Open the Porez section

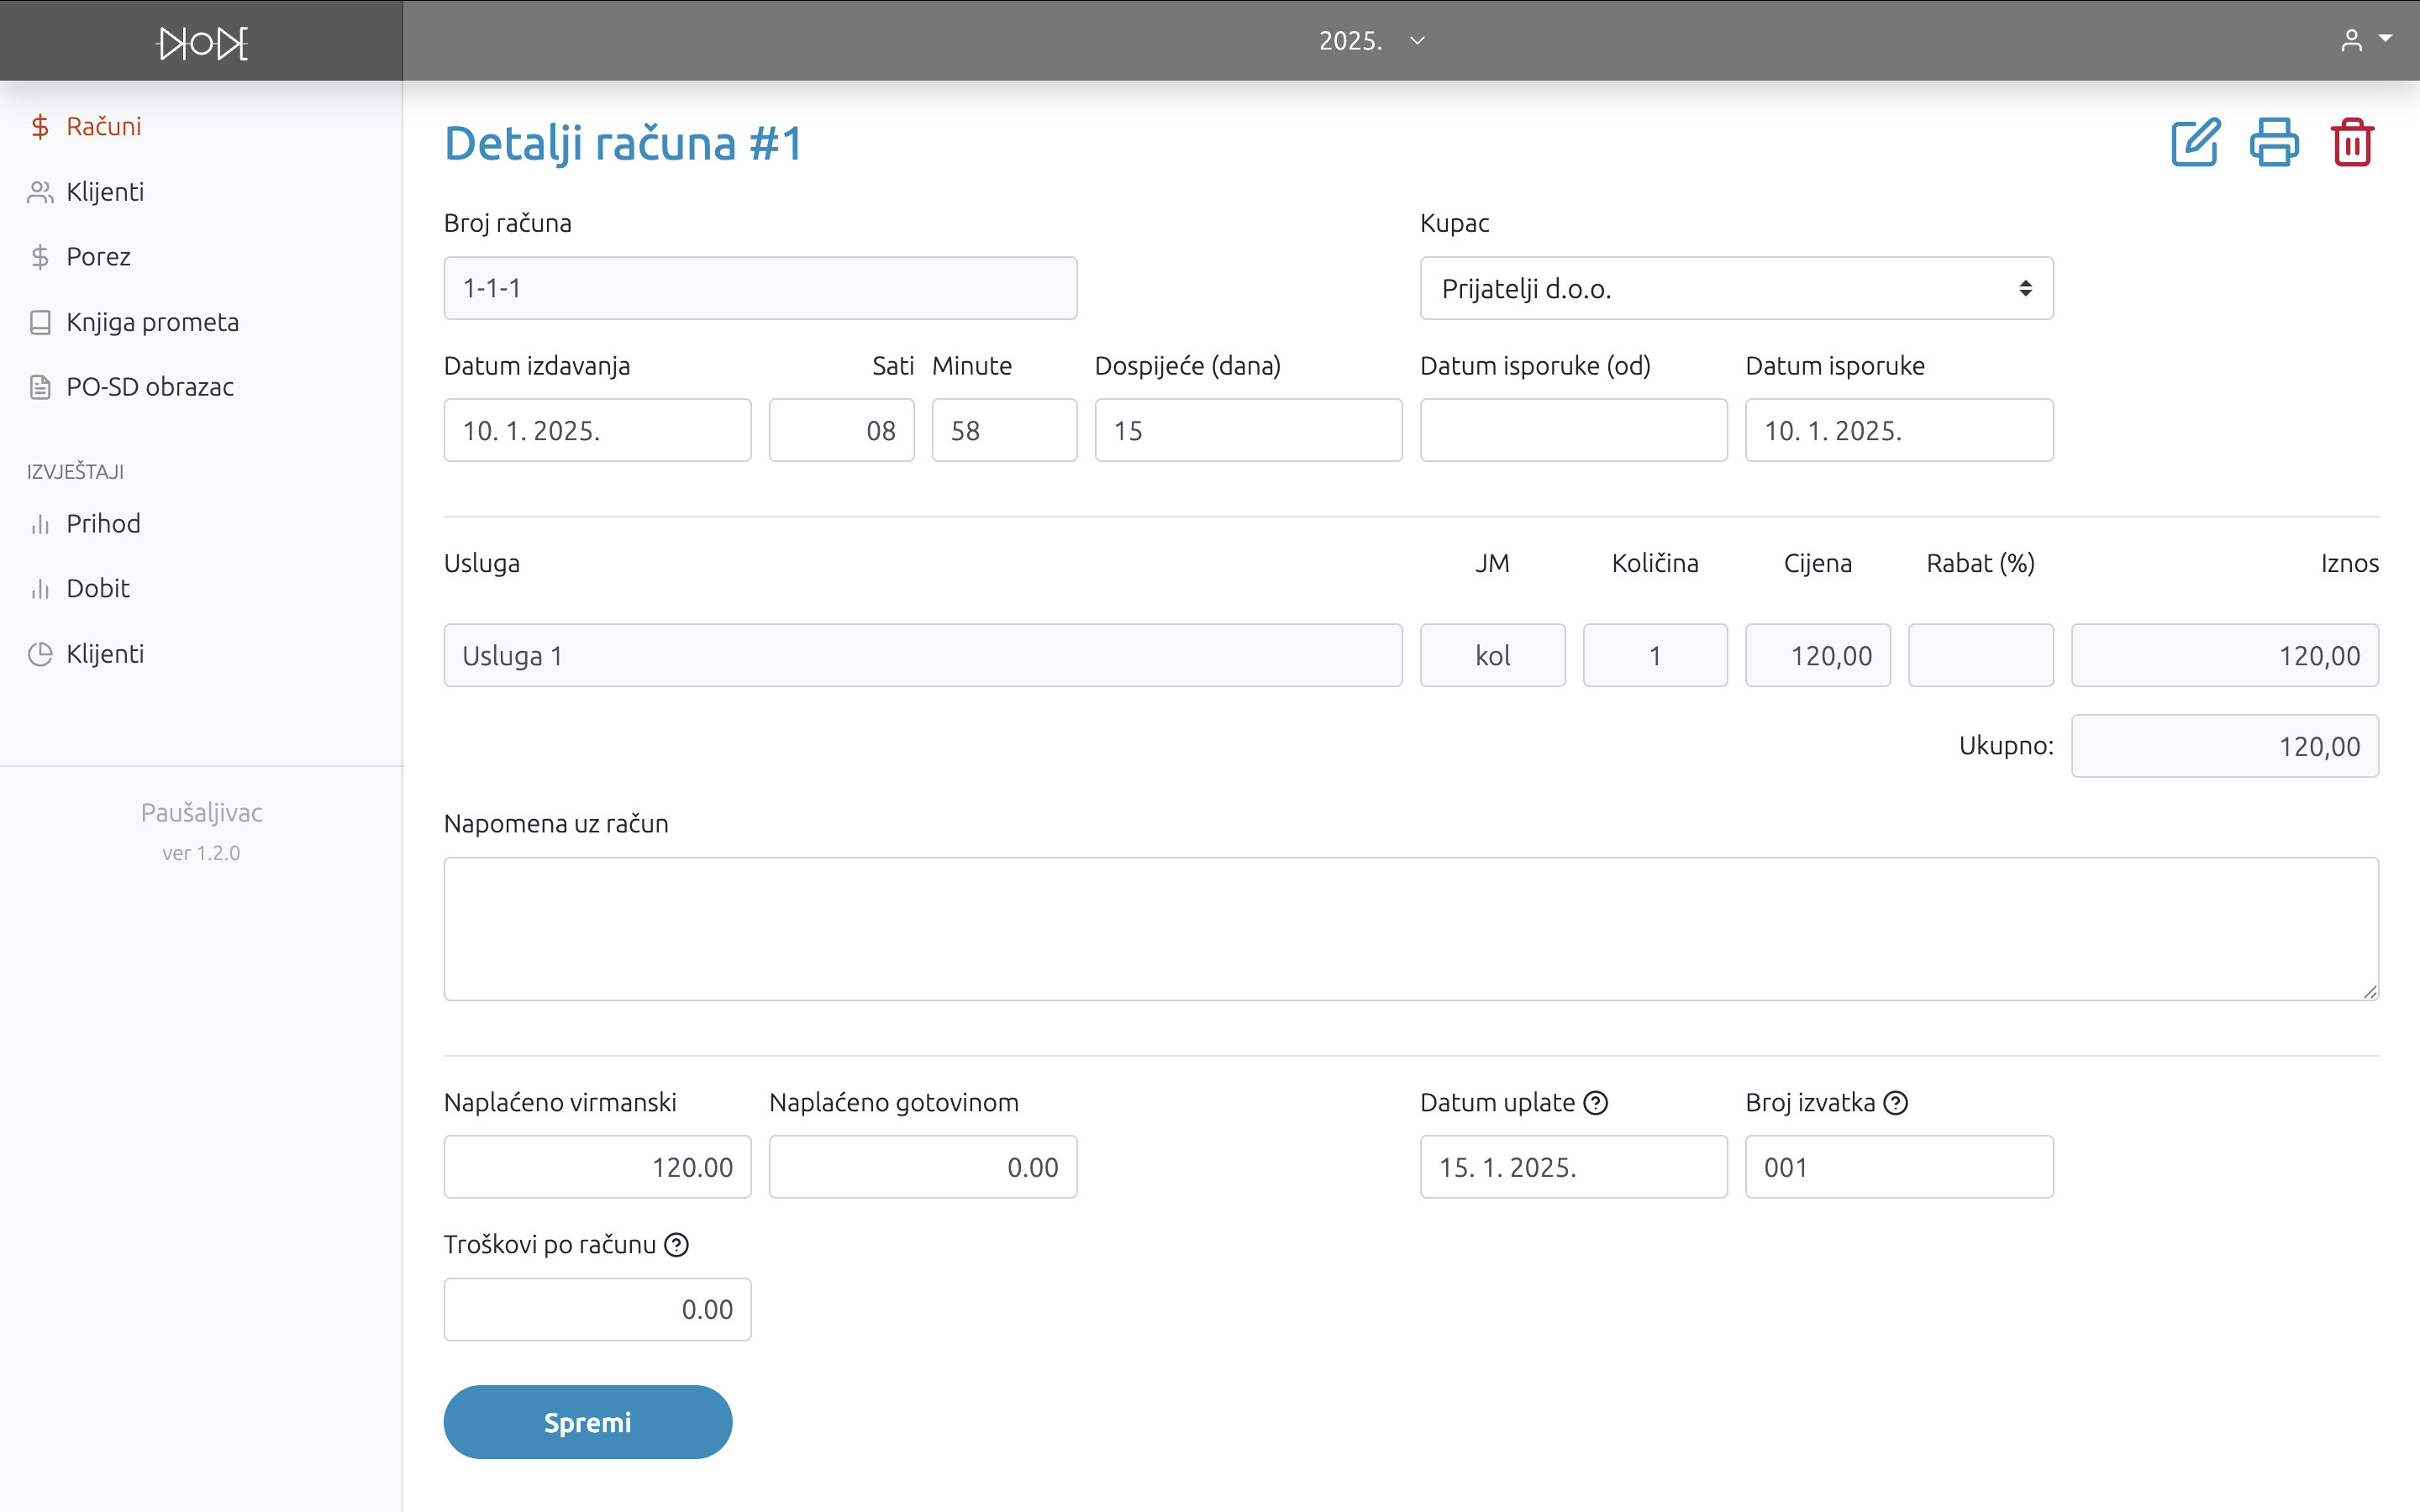[x=98, y=257]
